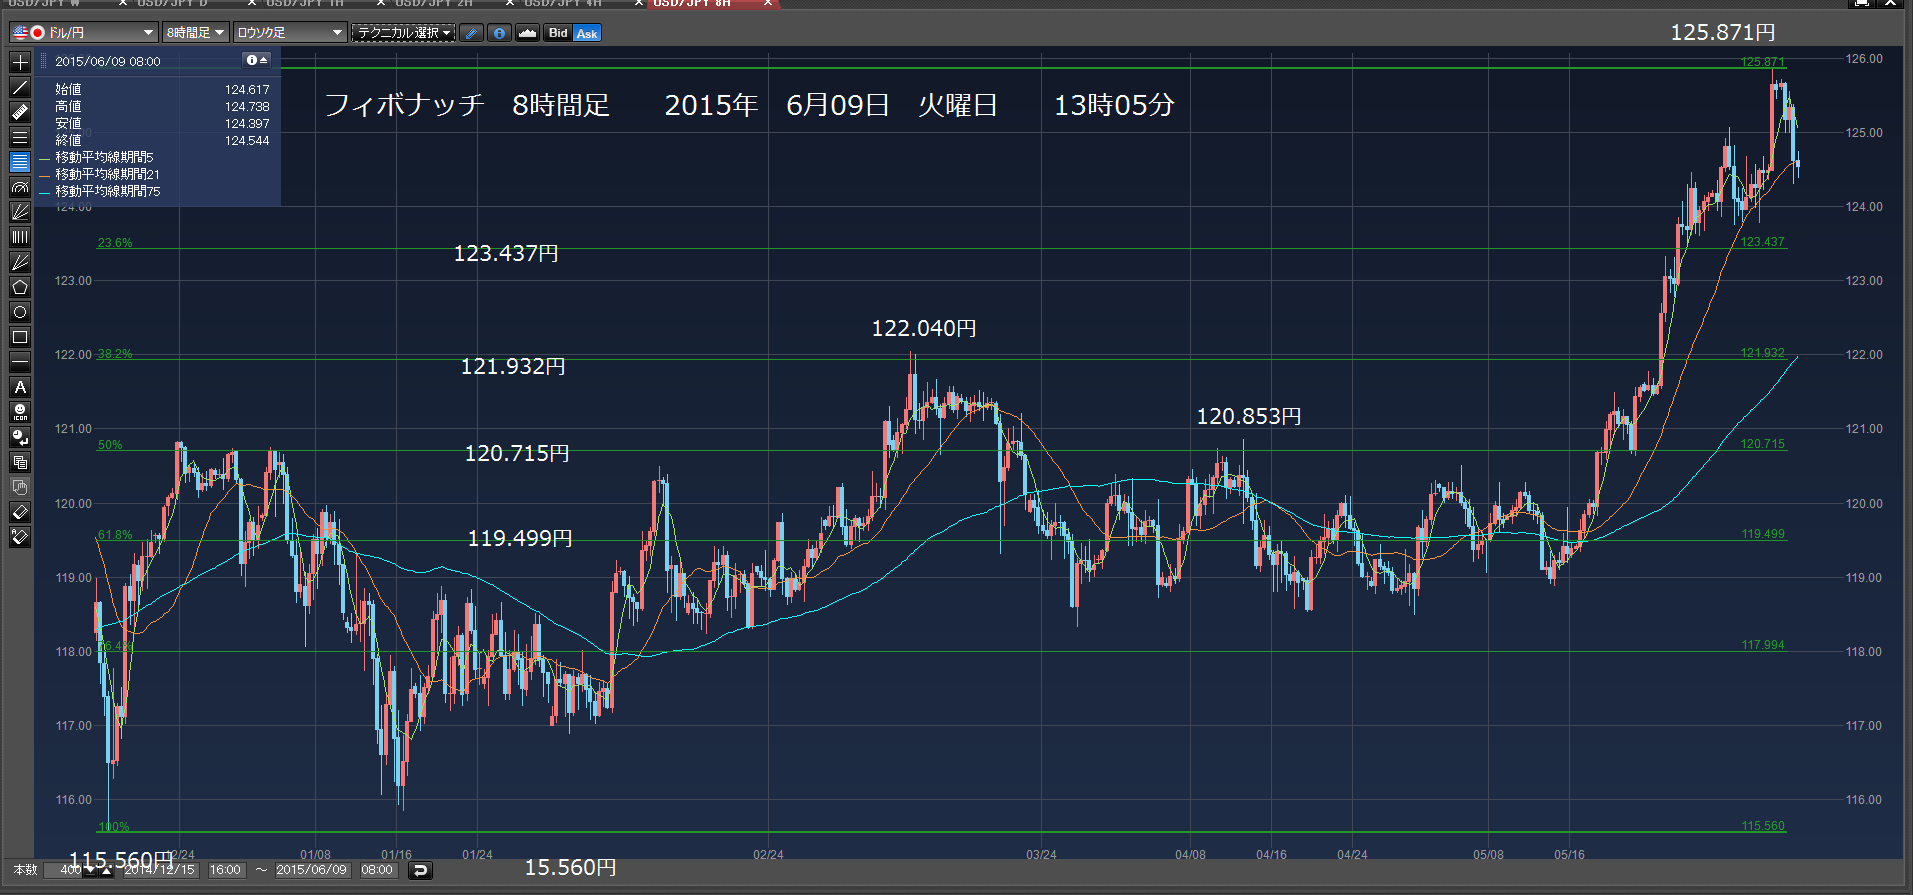Open the ドル/円 currency pair dropdown
The image size is (1913, 895).
pyautogui.click(x=84, y=33)
